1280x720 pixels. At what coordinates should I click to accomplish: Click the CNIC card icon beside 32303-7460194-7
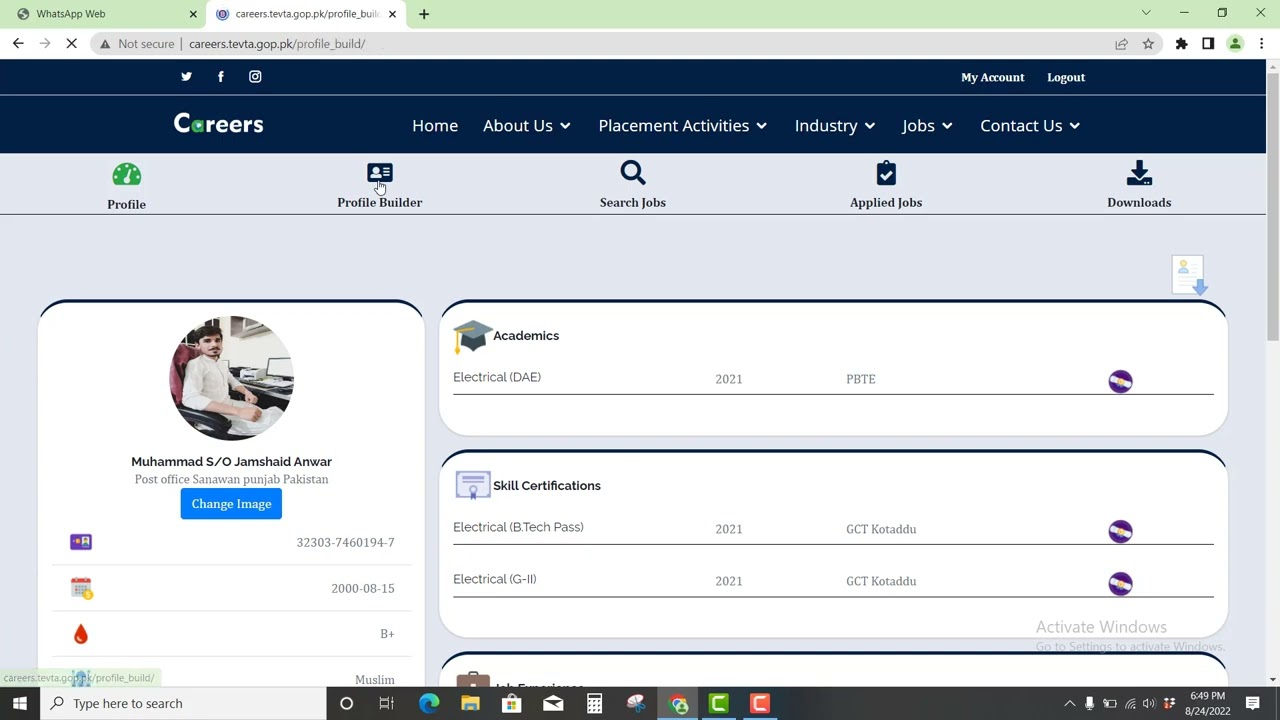point(81,542)
